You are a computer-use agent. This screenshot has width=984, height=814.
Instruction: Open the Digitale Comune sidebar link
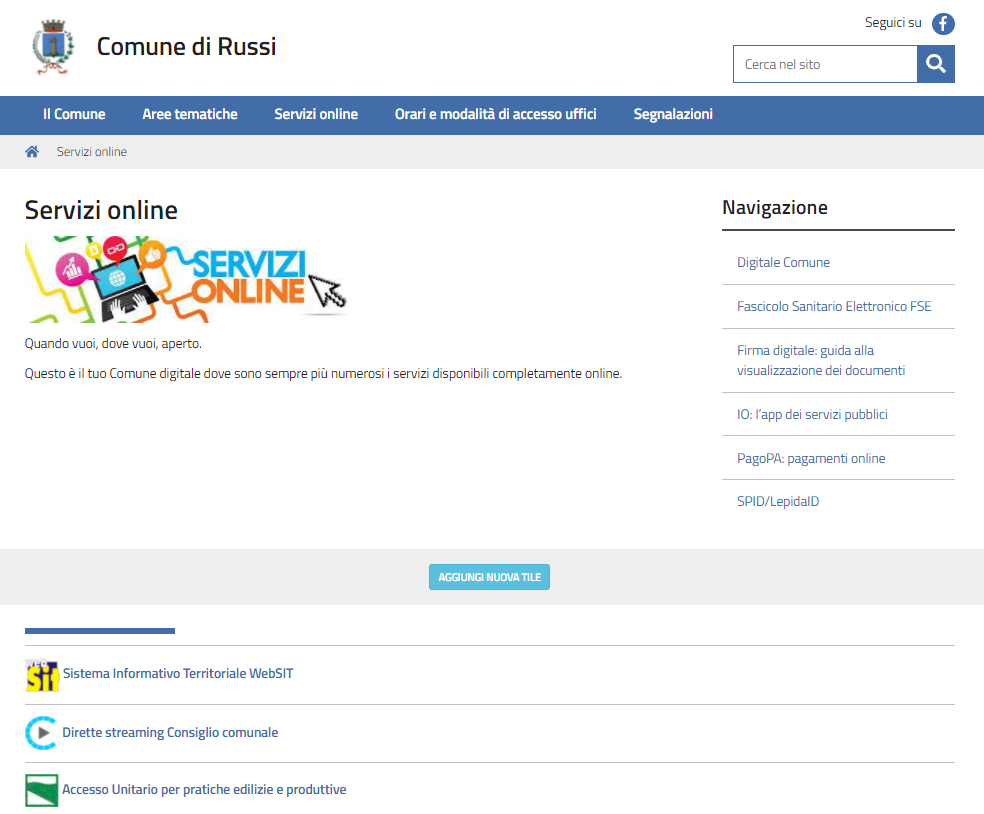pyautogui.click(x=783, y=263)
